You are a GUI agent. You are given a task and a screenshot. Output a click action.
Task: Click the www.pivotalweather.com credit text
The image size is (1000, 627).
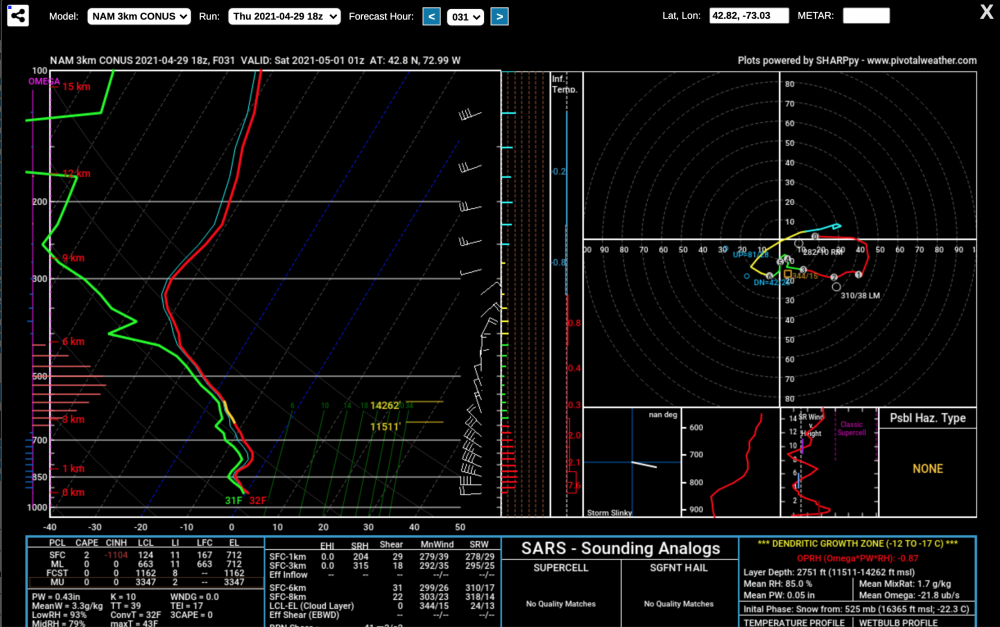[921, 61]
